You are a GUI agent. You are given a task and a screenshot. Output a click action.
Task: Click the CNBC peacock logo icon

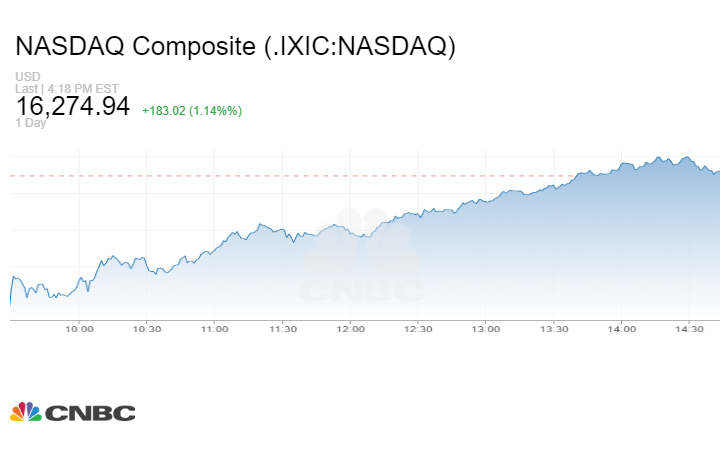click(x=25, y=411)
